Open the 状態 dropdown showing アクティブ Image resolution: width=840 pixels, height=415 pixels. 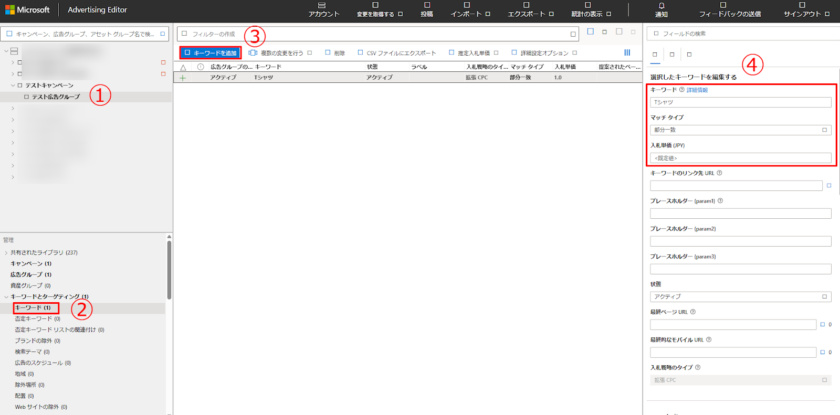click(740, 296)
